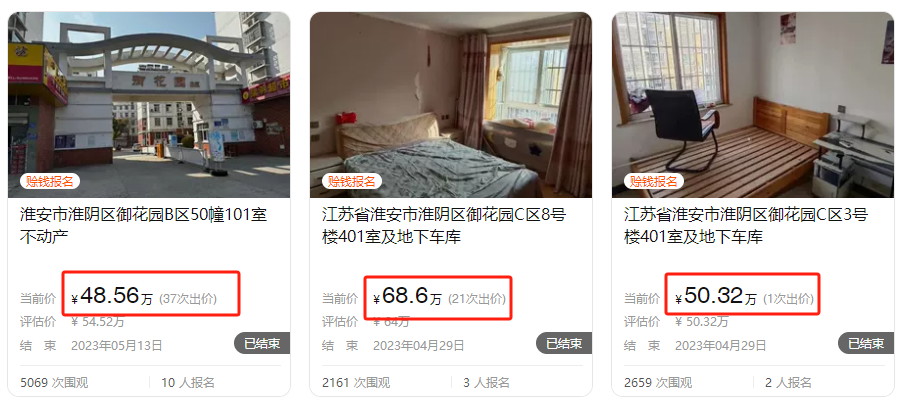Click the 赊钱报名 badge on first listing
This screenshot has height=410, width=903.
tap(50, 181)
